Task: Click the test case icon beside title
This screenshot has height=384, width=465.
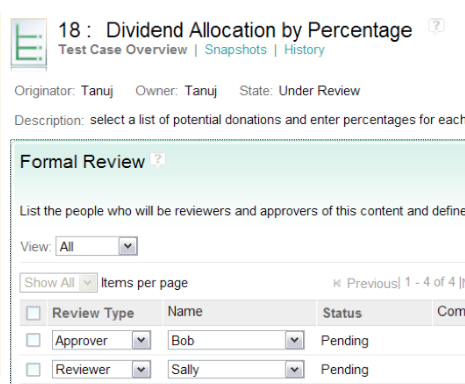Action: [x=29, y=42]
